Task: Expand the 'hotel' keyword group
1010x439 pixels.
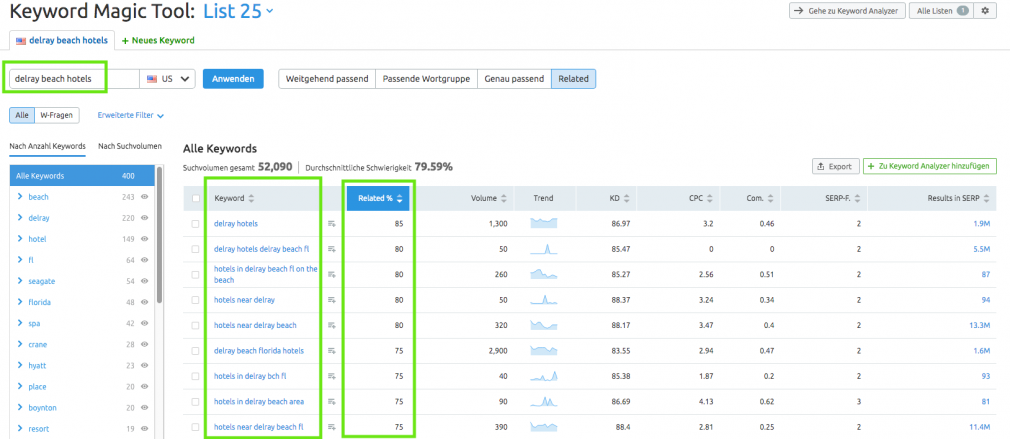Action: click(20, 239)
